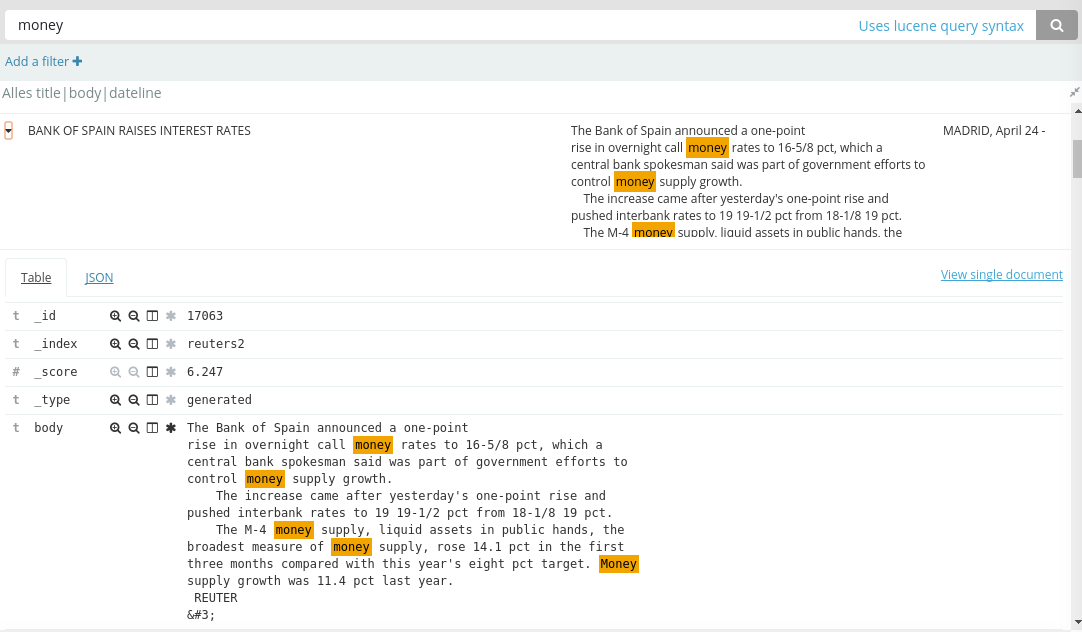The height and width of the screenshot is (632, 1082).
Task: Click the capitalized highlighted Money in body text
Action: (x=618, y=564)
